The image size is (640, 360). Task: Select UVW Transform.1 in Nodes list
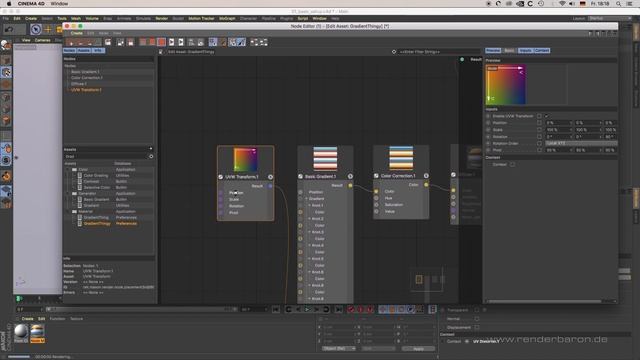point(87,90)
